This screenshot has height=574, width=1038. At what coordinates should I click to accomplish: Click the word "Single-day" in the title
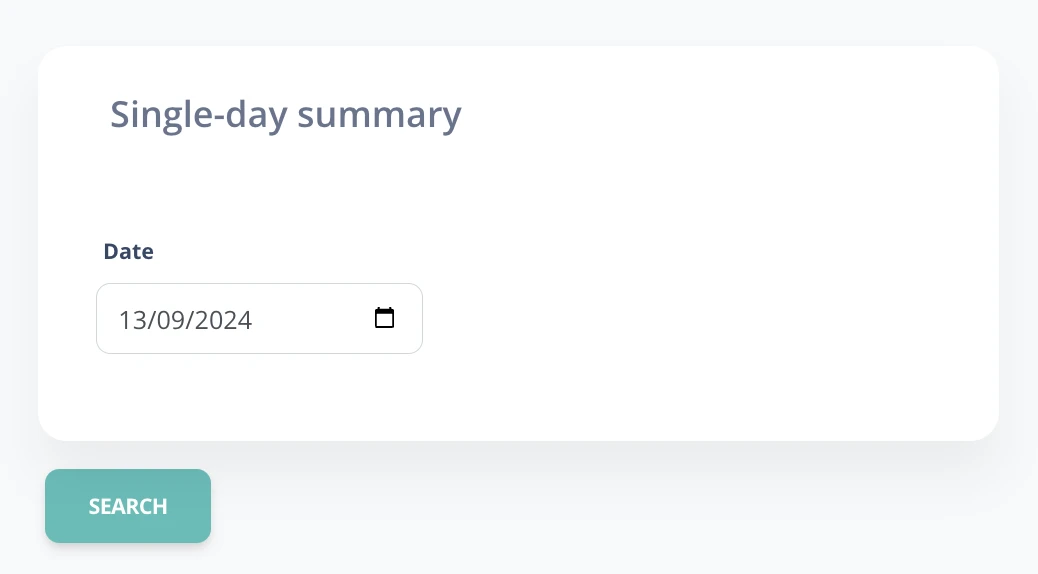tap(199, 115)
